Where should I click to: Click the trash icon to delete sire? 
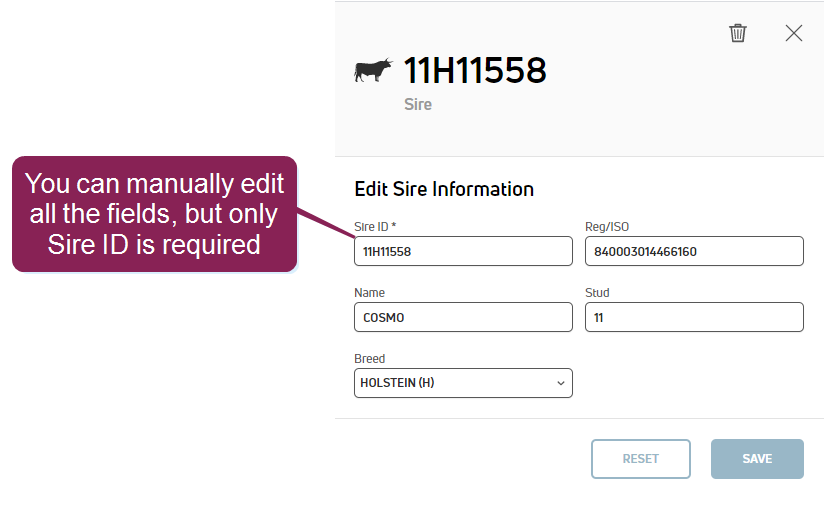tap(738, 33)
